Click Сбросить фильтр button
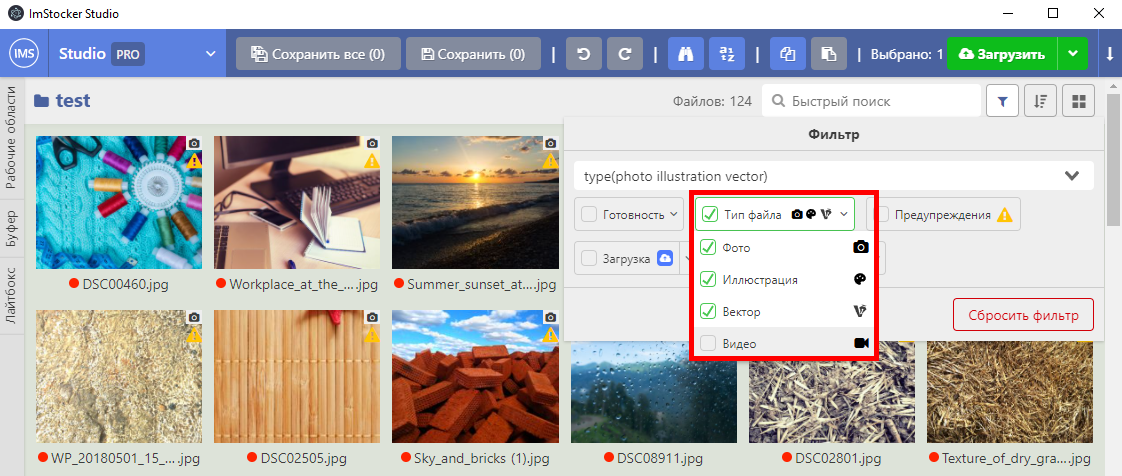 click(x=1023, y=315)
